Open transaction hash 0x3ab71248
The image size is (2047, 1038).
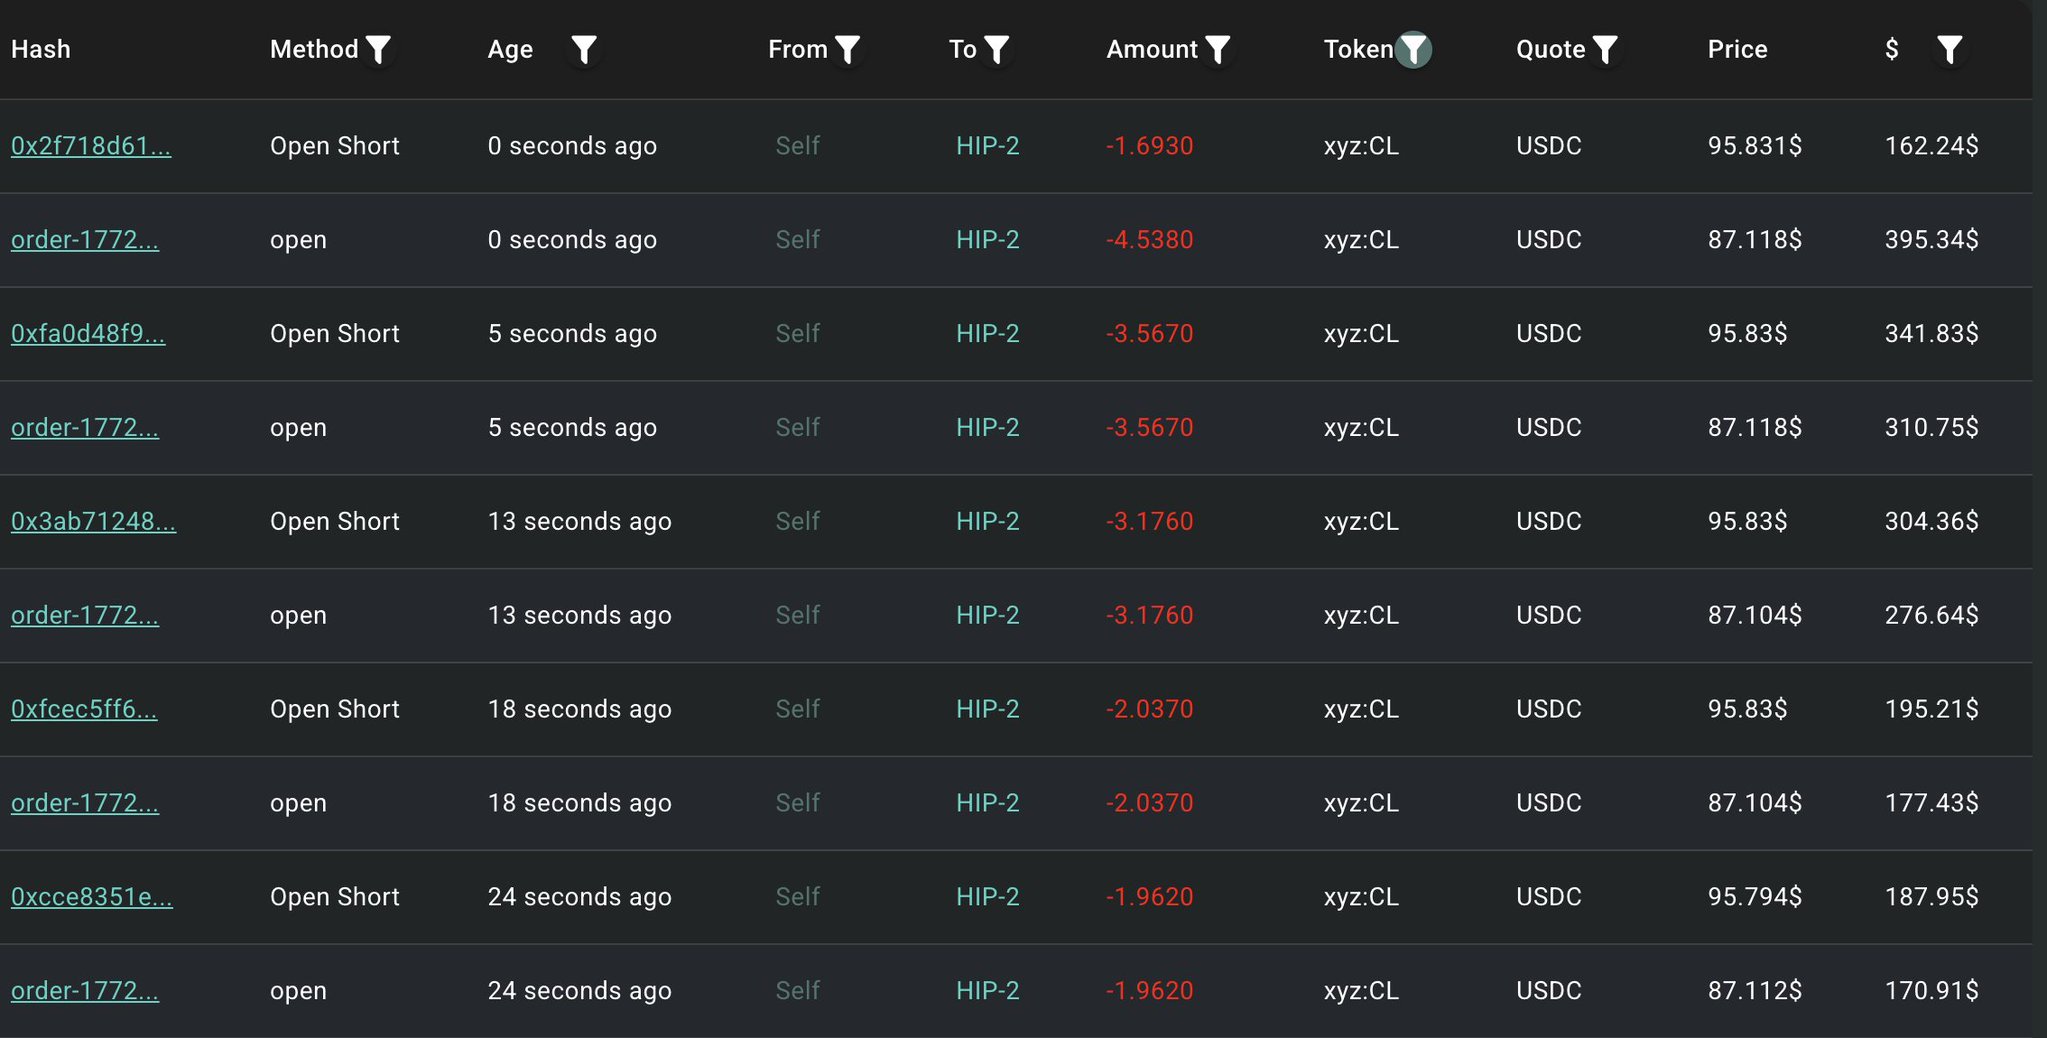click(93, 522)
